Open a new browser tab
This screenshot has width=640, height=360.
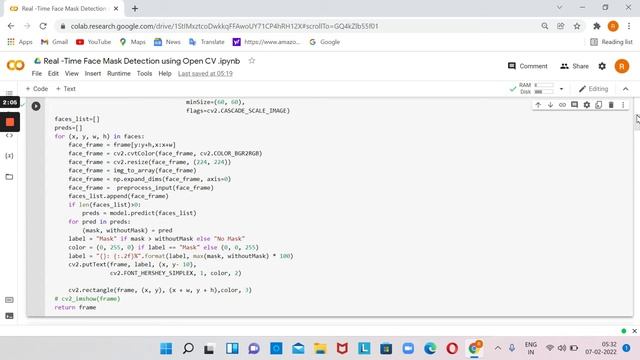(x=135, y=8)
